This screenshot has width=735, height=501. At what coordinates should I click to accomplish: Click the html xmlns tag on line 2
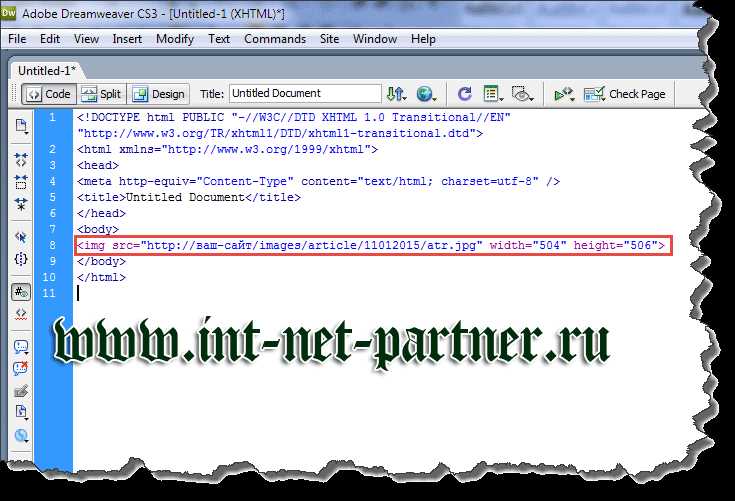click(x=227, y=150)
